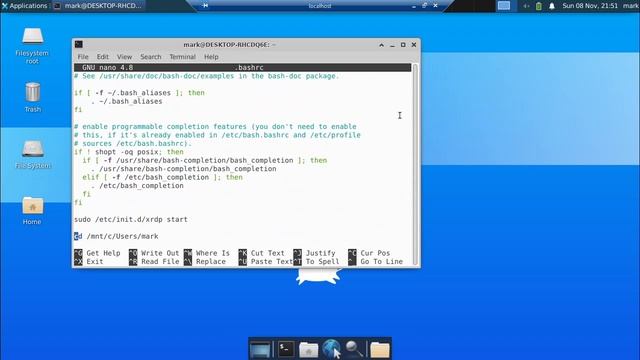The height and width of the screenshot is (360, 640).
Task: Select the File System desktop icon
Action: (x=33, y=154)
